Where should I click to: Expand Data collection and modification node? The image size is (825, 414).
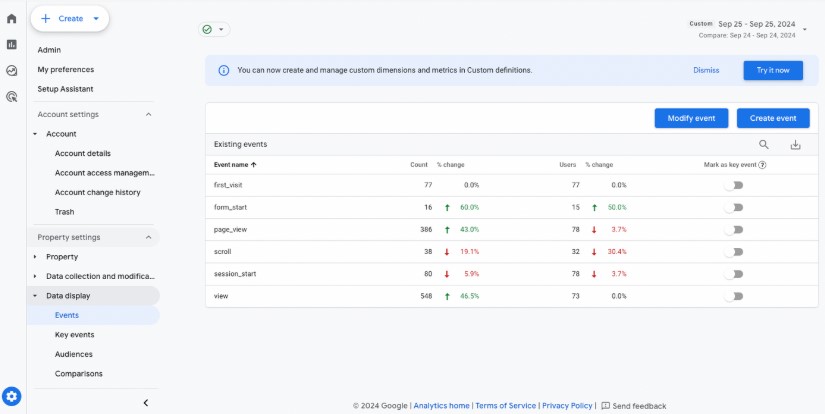35,277
